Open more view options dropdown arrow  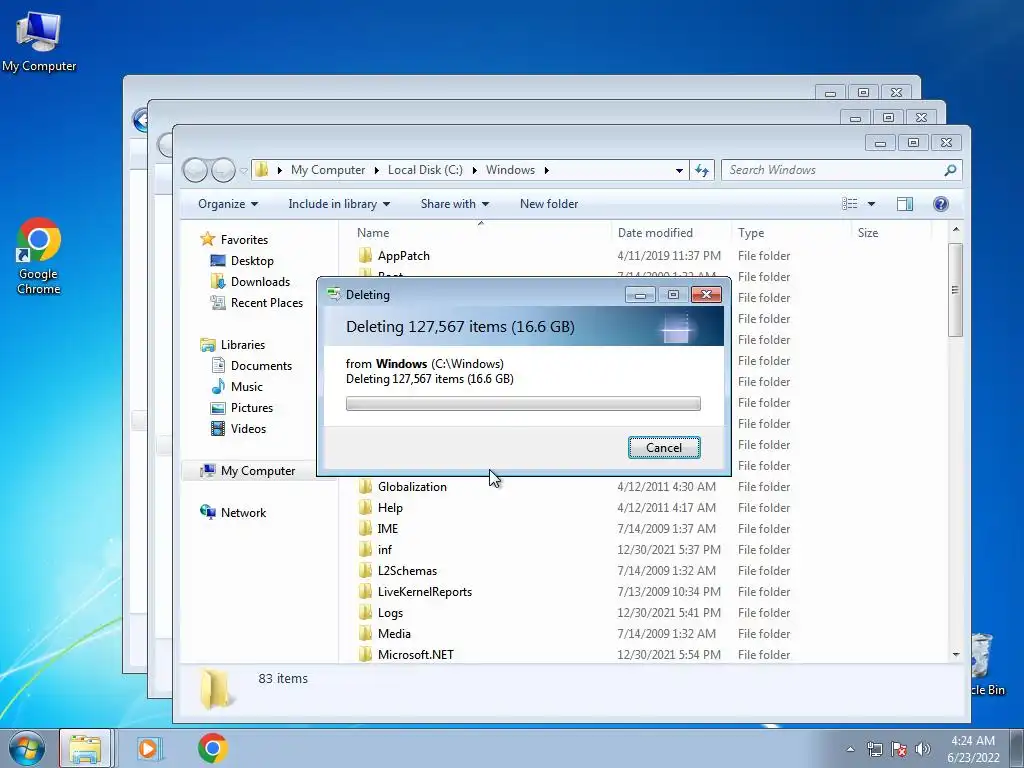pyautogui.click(x=871, y=204)
